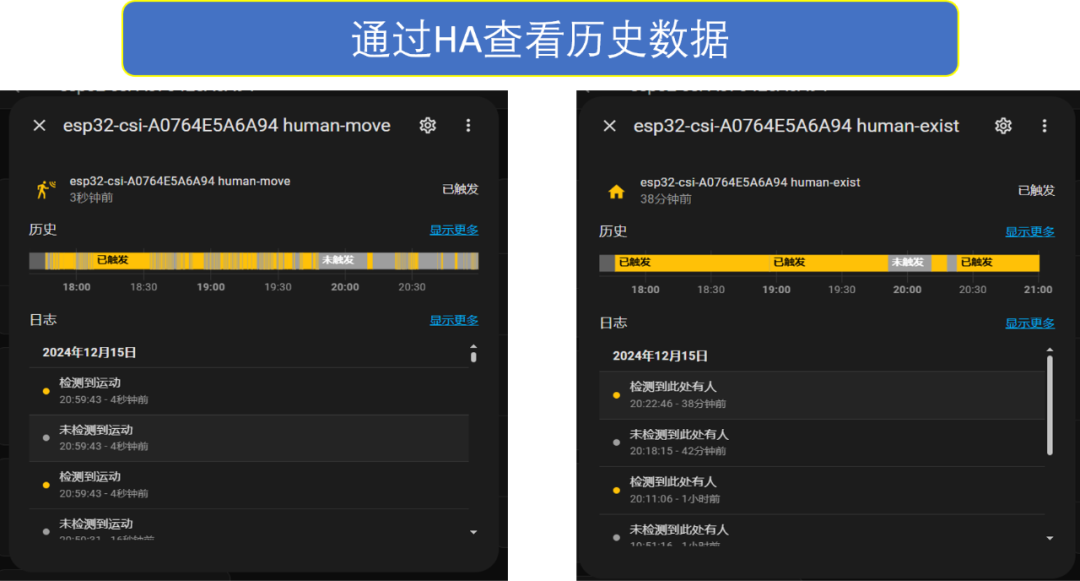
Task: Show more logbook for human-exist
Action: click(x=1030, y=323)
